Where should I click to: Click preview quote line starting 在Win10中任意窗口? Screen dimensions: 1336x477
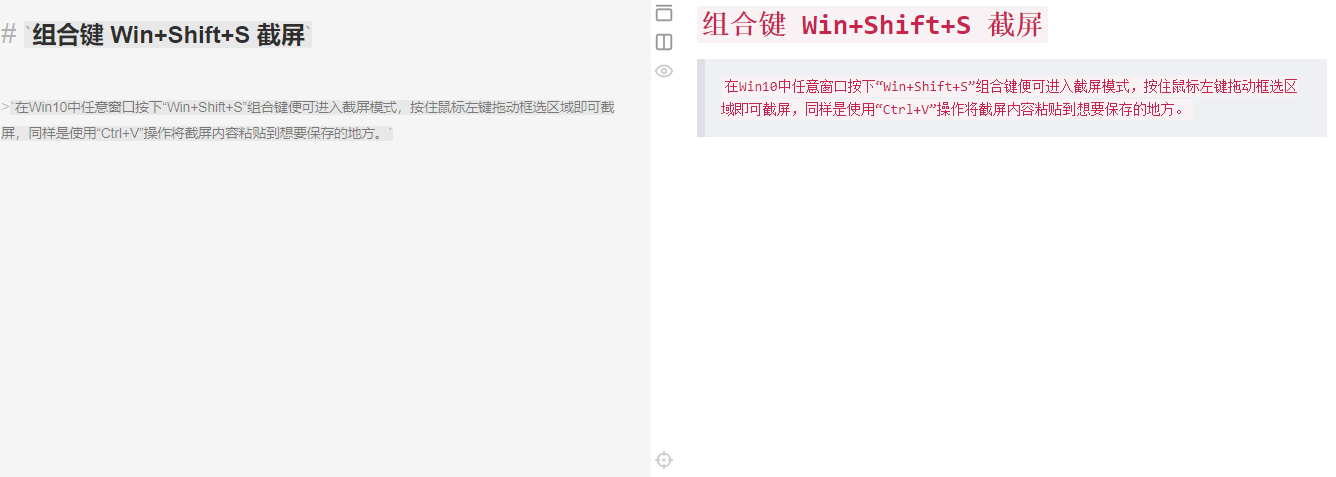pos(1011,86)
